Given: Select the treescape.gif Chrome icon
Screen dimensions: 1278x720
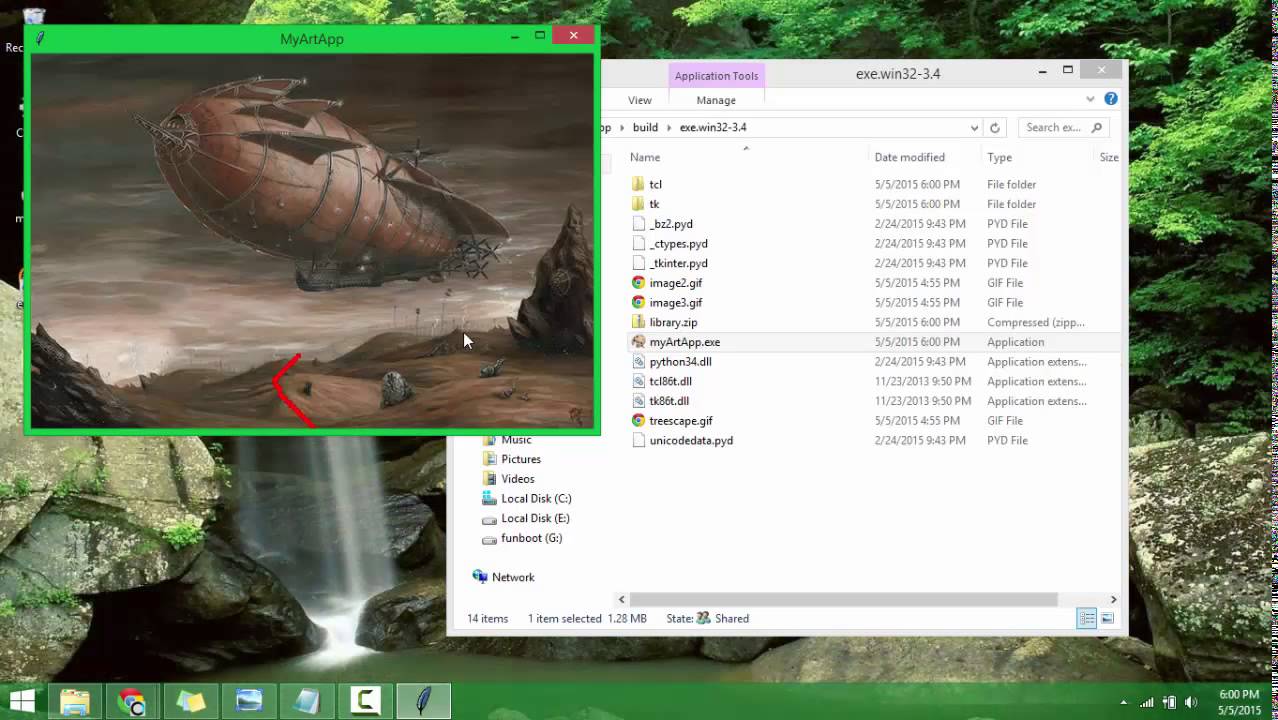Looking at the screenshot, I should (638, 420).
